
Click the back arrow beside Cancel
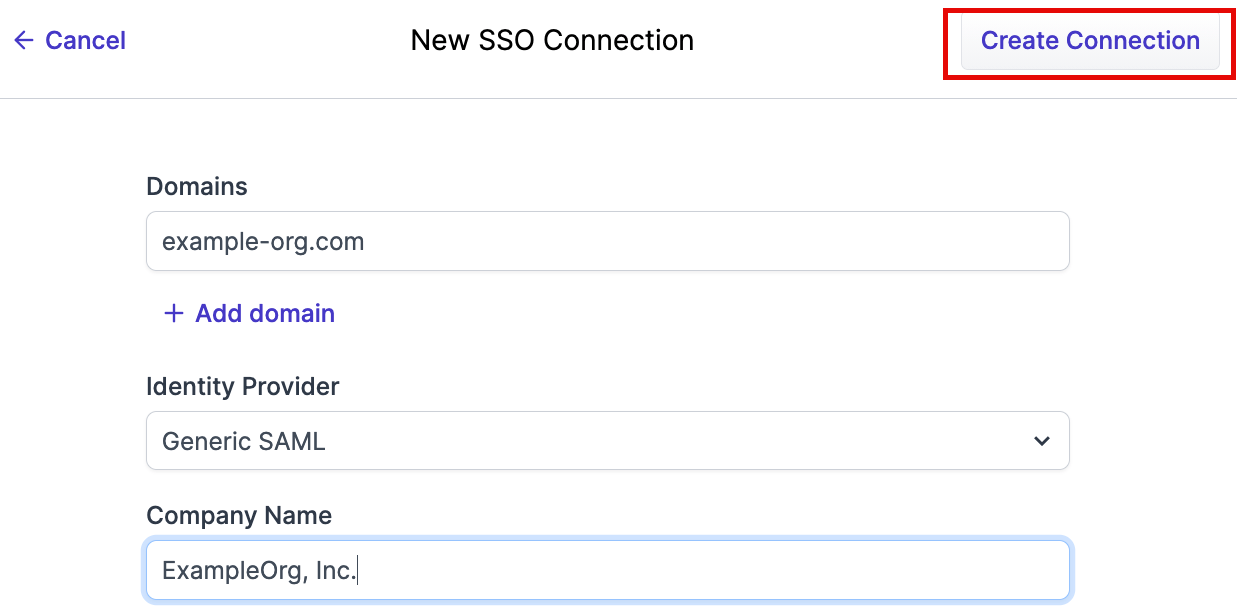[24, 41]
